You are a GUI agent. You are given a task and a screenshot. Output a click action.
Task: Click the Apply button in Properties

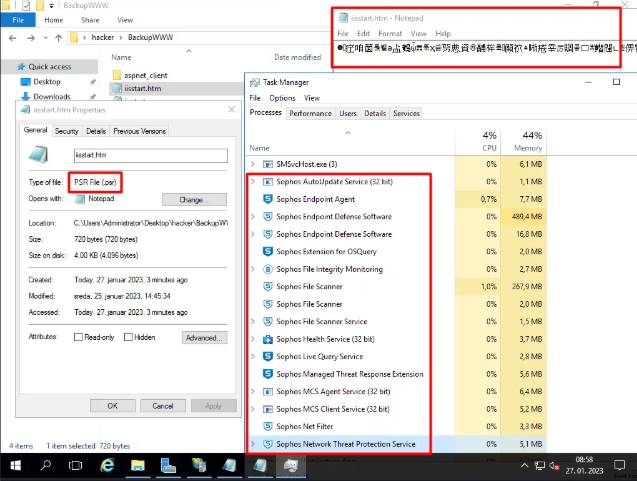[213, 405]
